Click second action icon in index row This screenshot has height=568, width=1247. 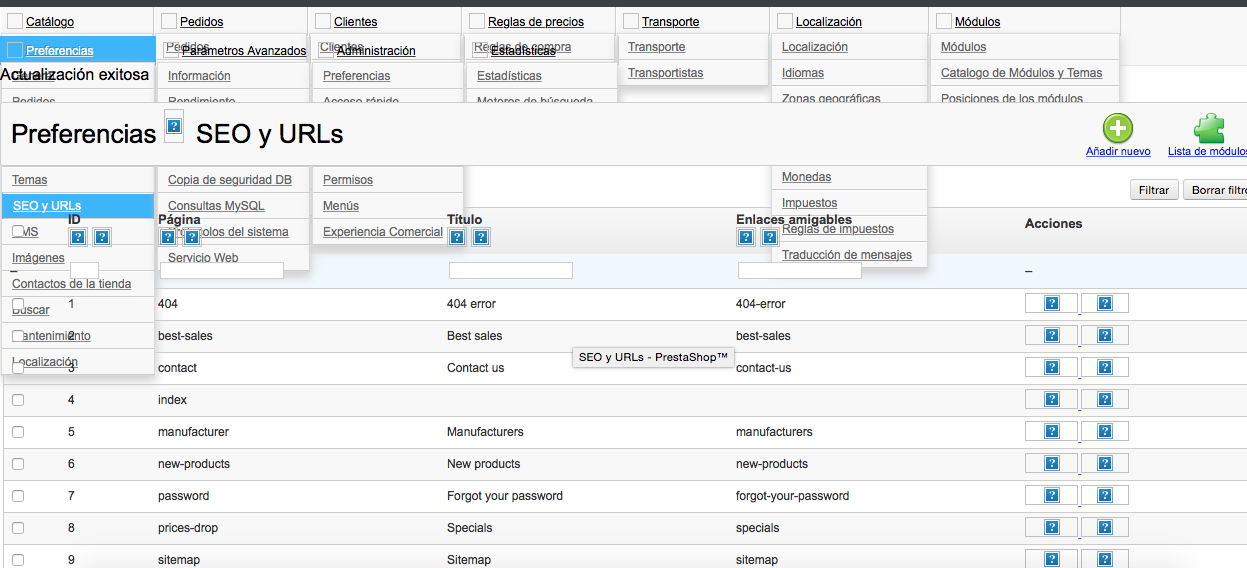point(1104,400)
